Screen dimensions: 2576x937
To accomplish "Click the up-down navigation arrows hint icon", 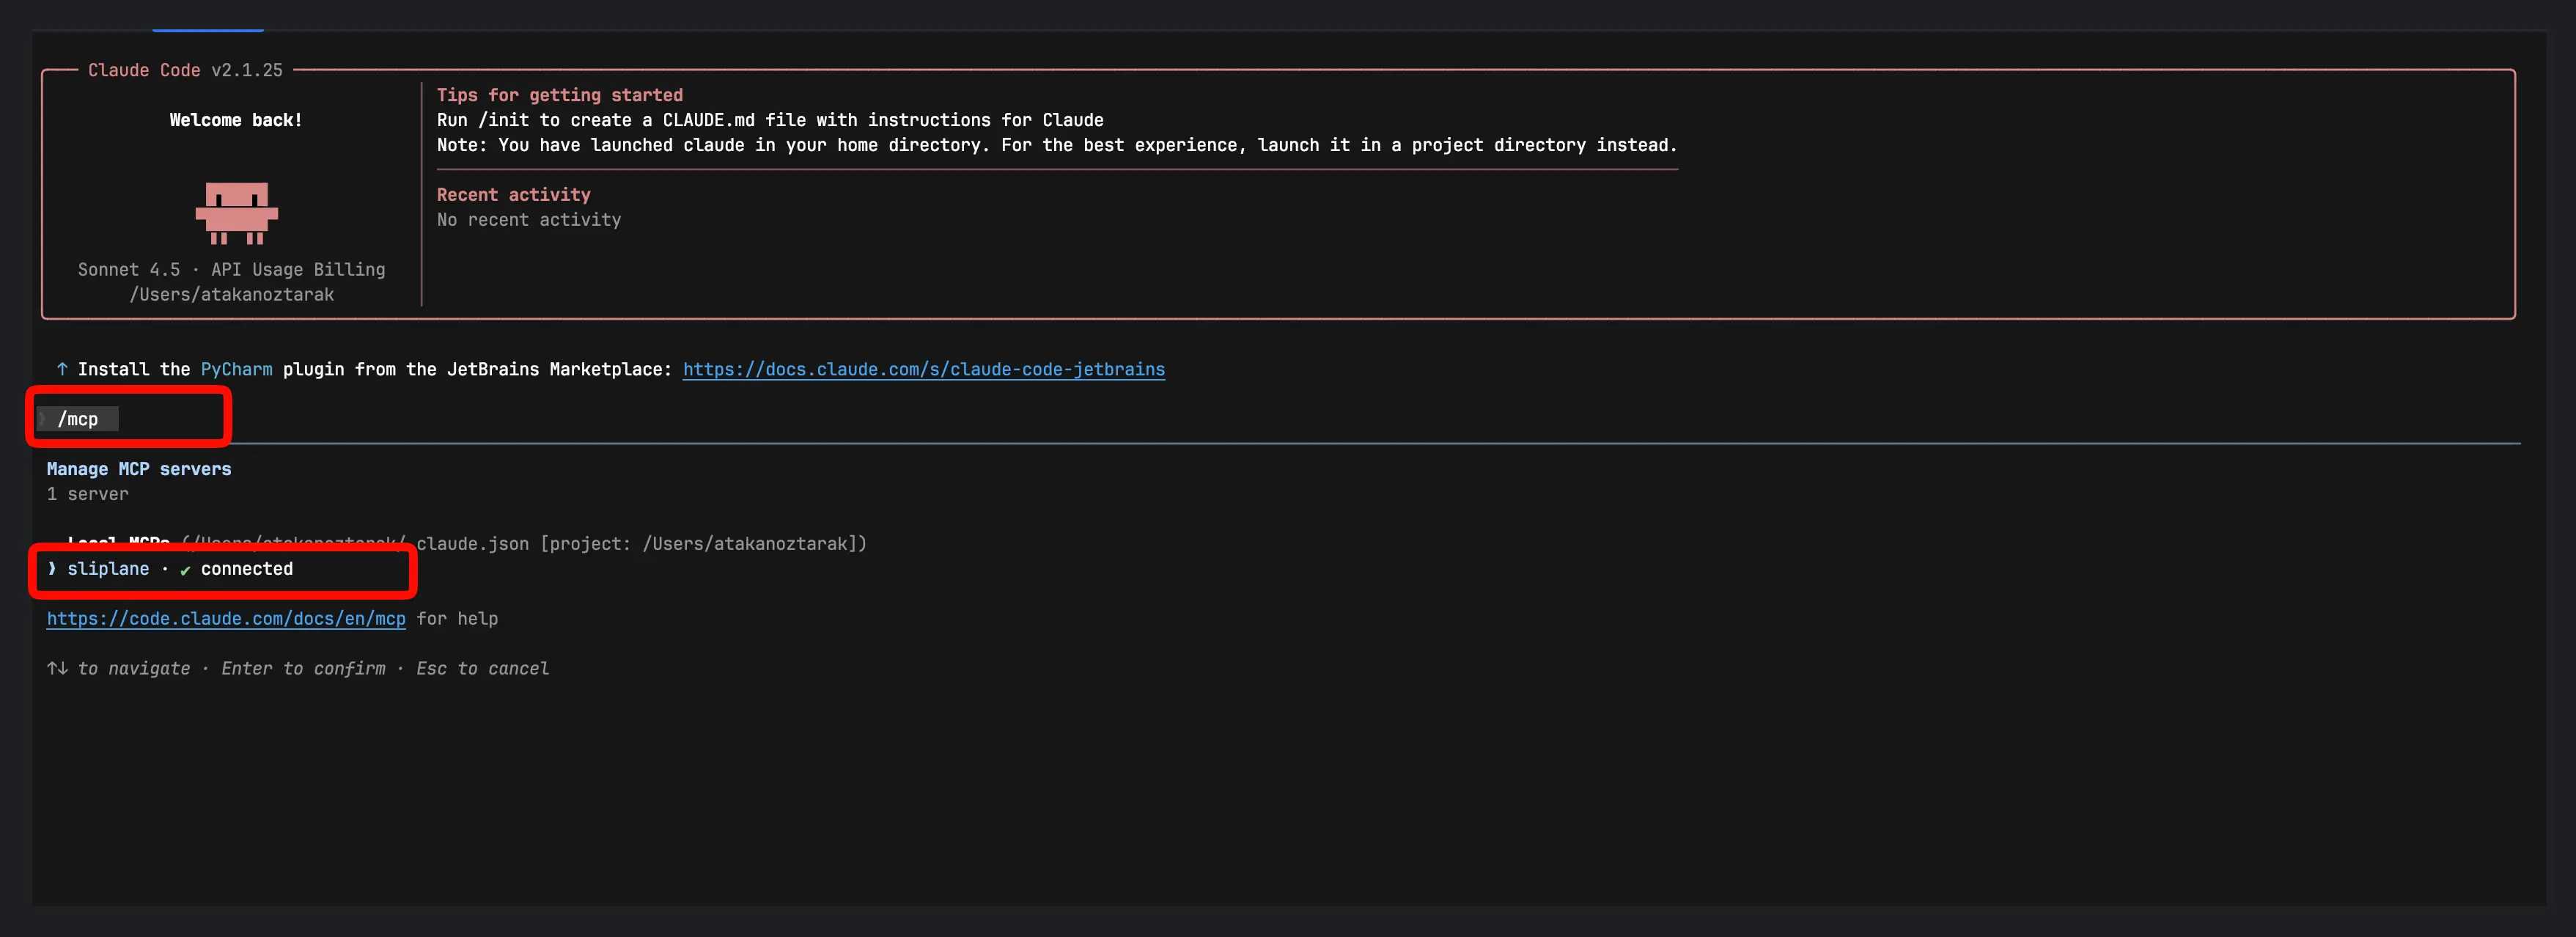I will click(57, 668).
